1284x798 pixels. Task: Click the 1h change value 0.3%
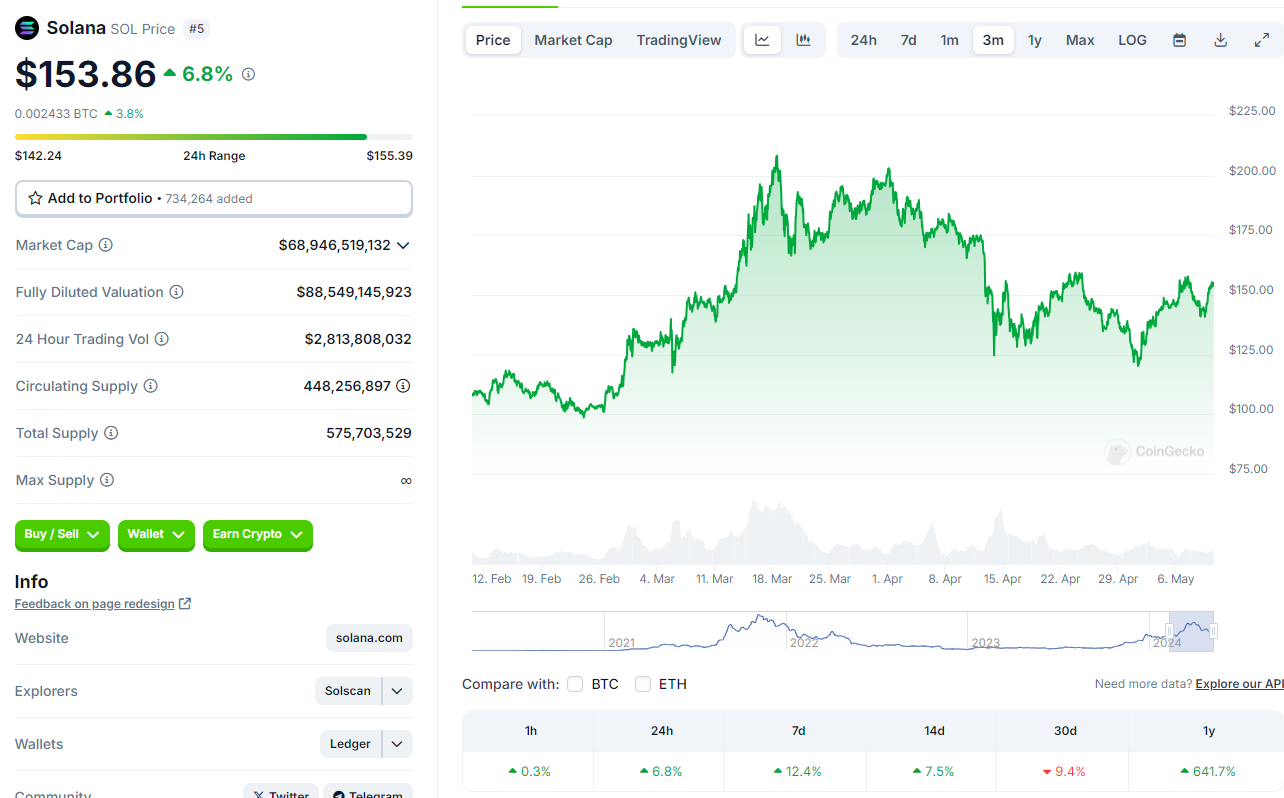pos(529,771)
